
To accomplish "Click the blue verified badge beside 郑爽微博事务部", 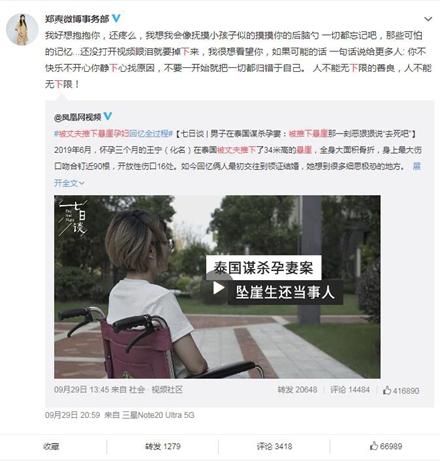I will pyautogui.click(x=116, y=18).
